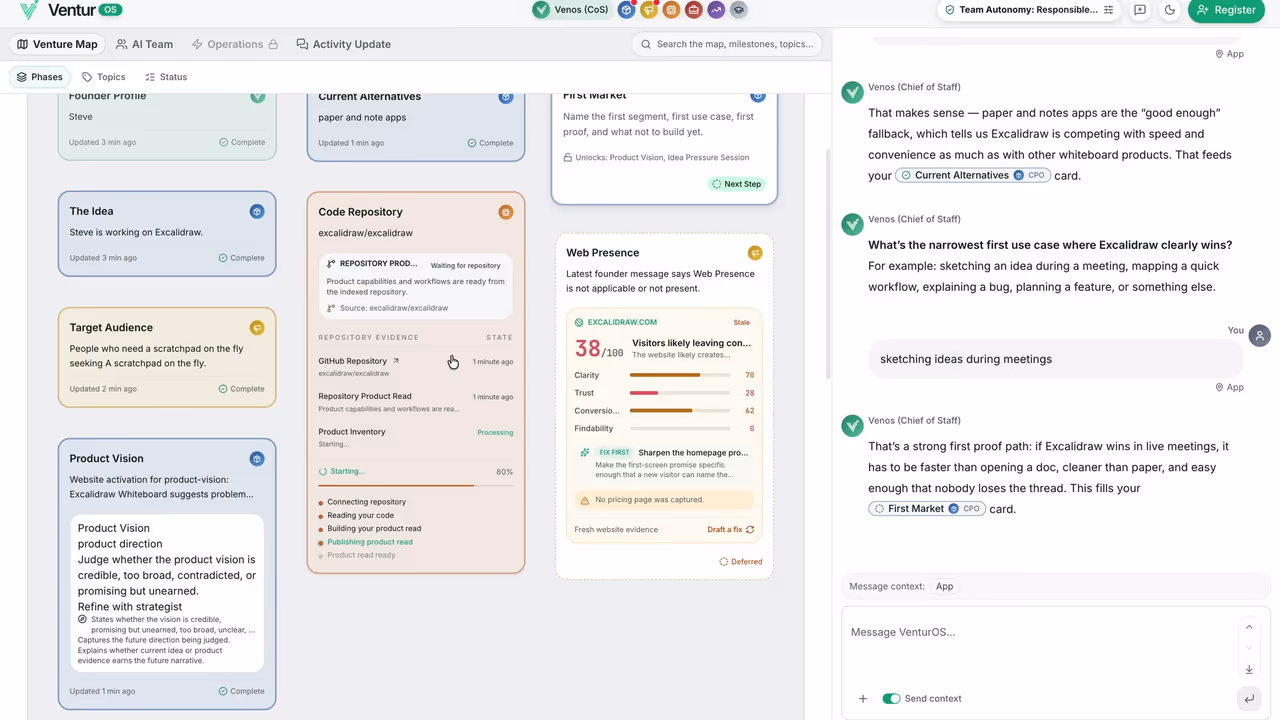
Task: Click the plus attach button in composer
Action: coord(863,699)
